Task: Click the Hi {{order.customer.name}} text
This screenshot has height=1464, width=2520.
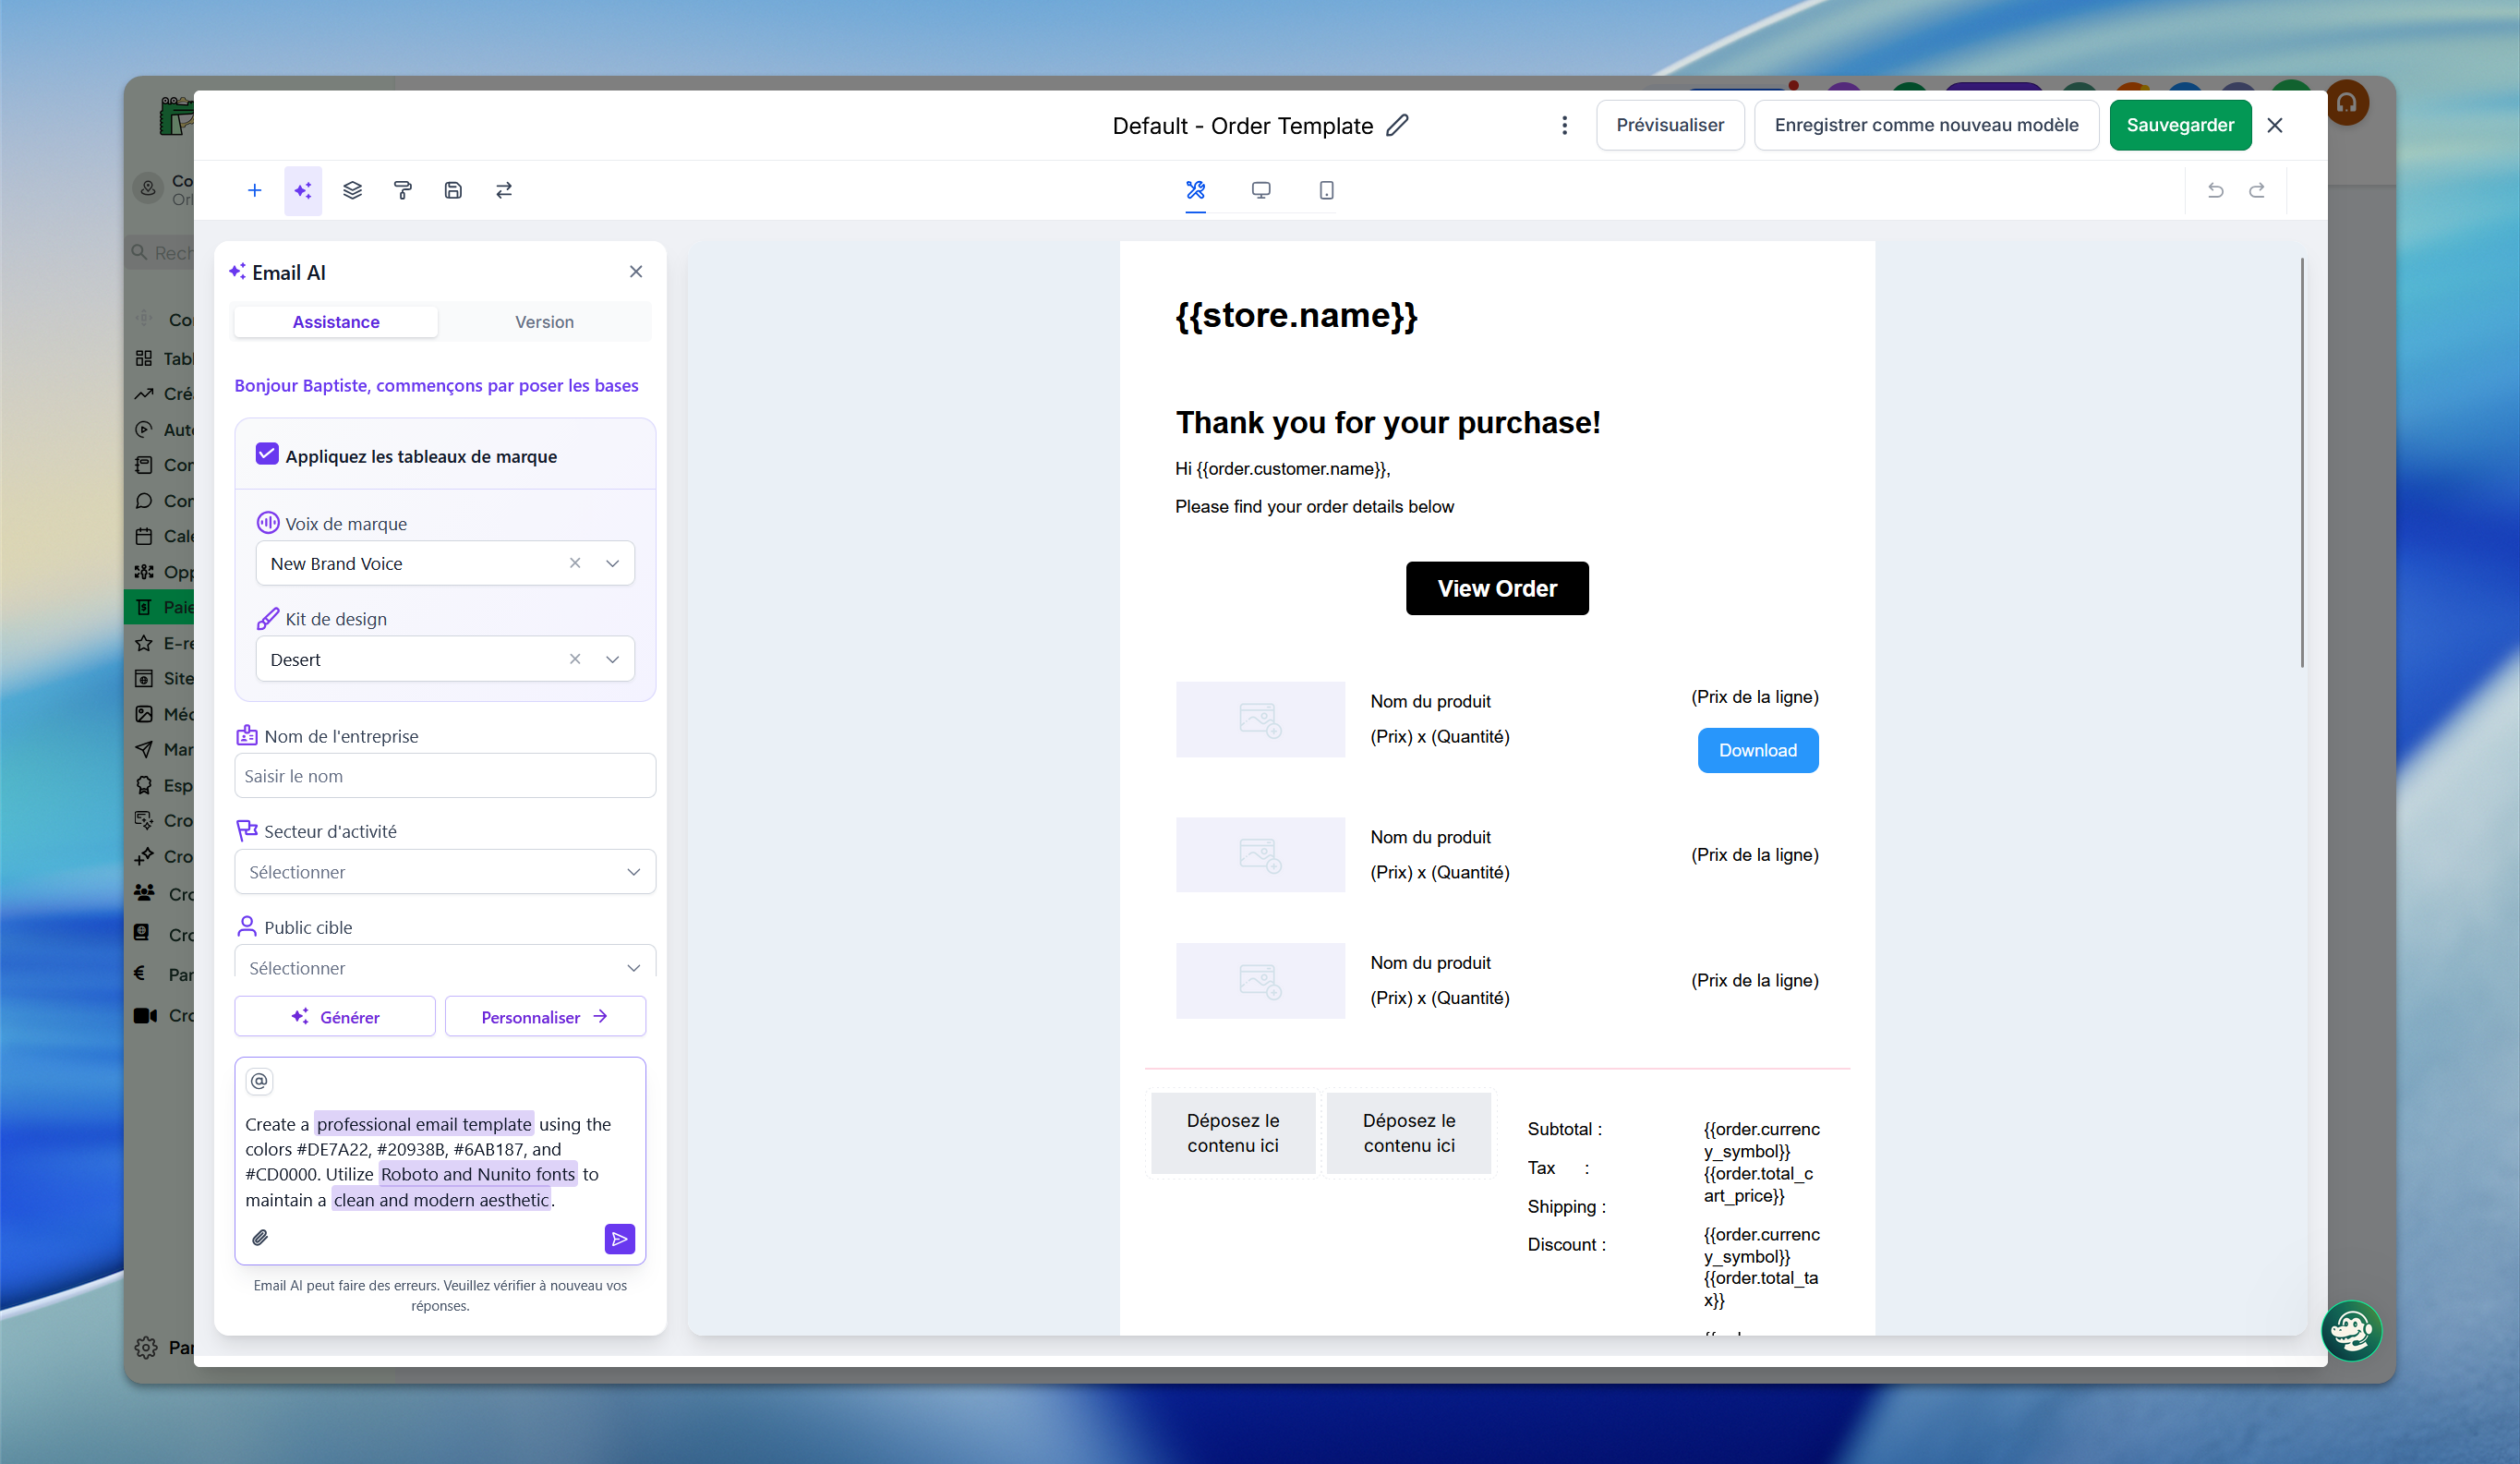Action: (x=1283, y=469)
